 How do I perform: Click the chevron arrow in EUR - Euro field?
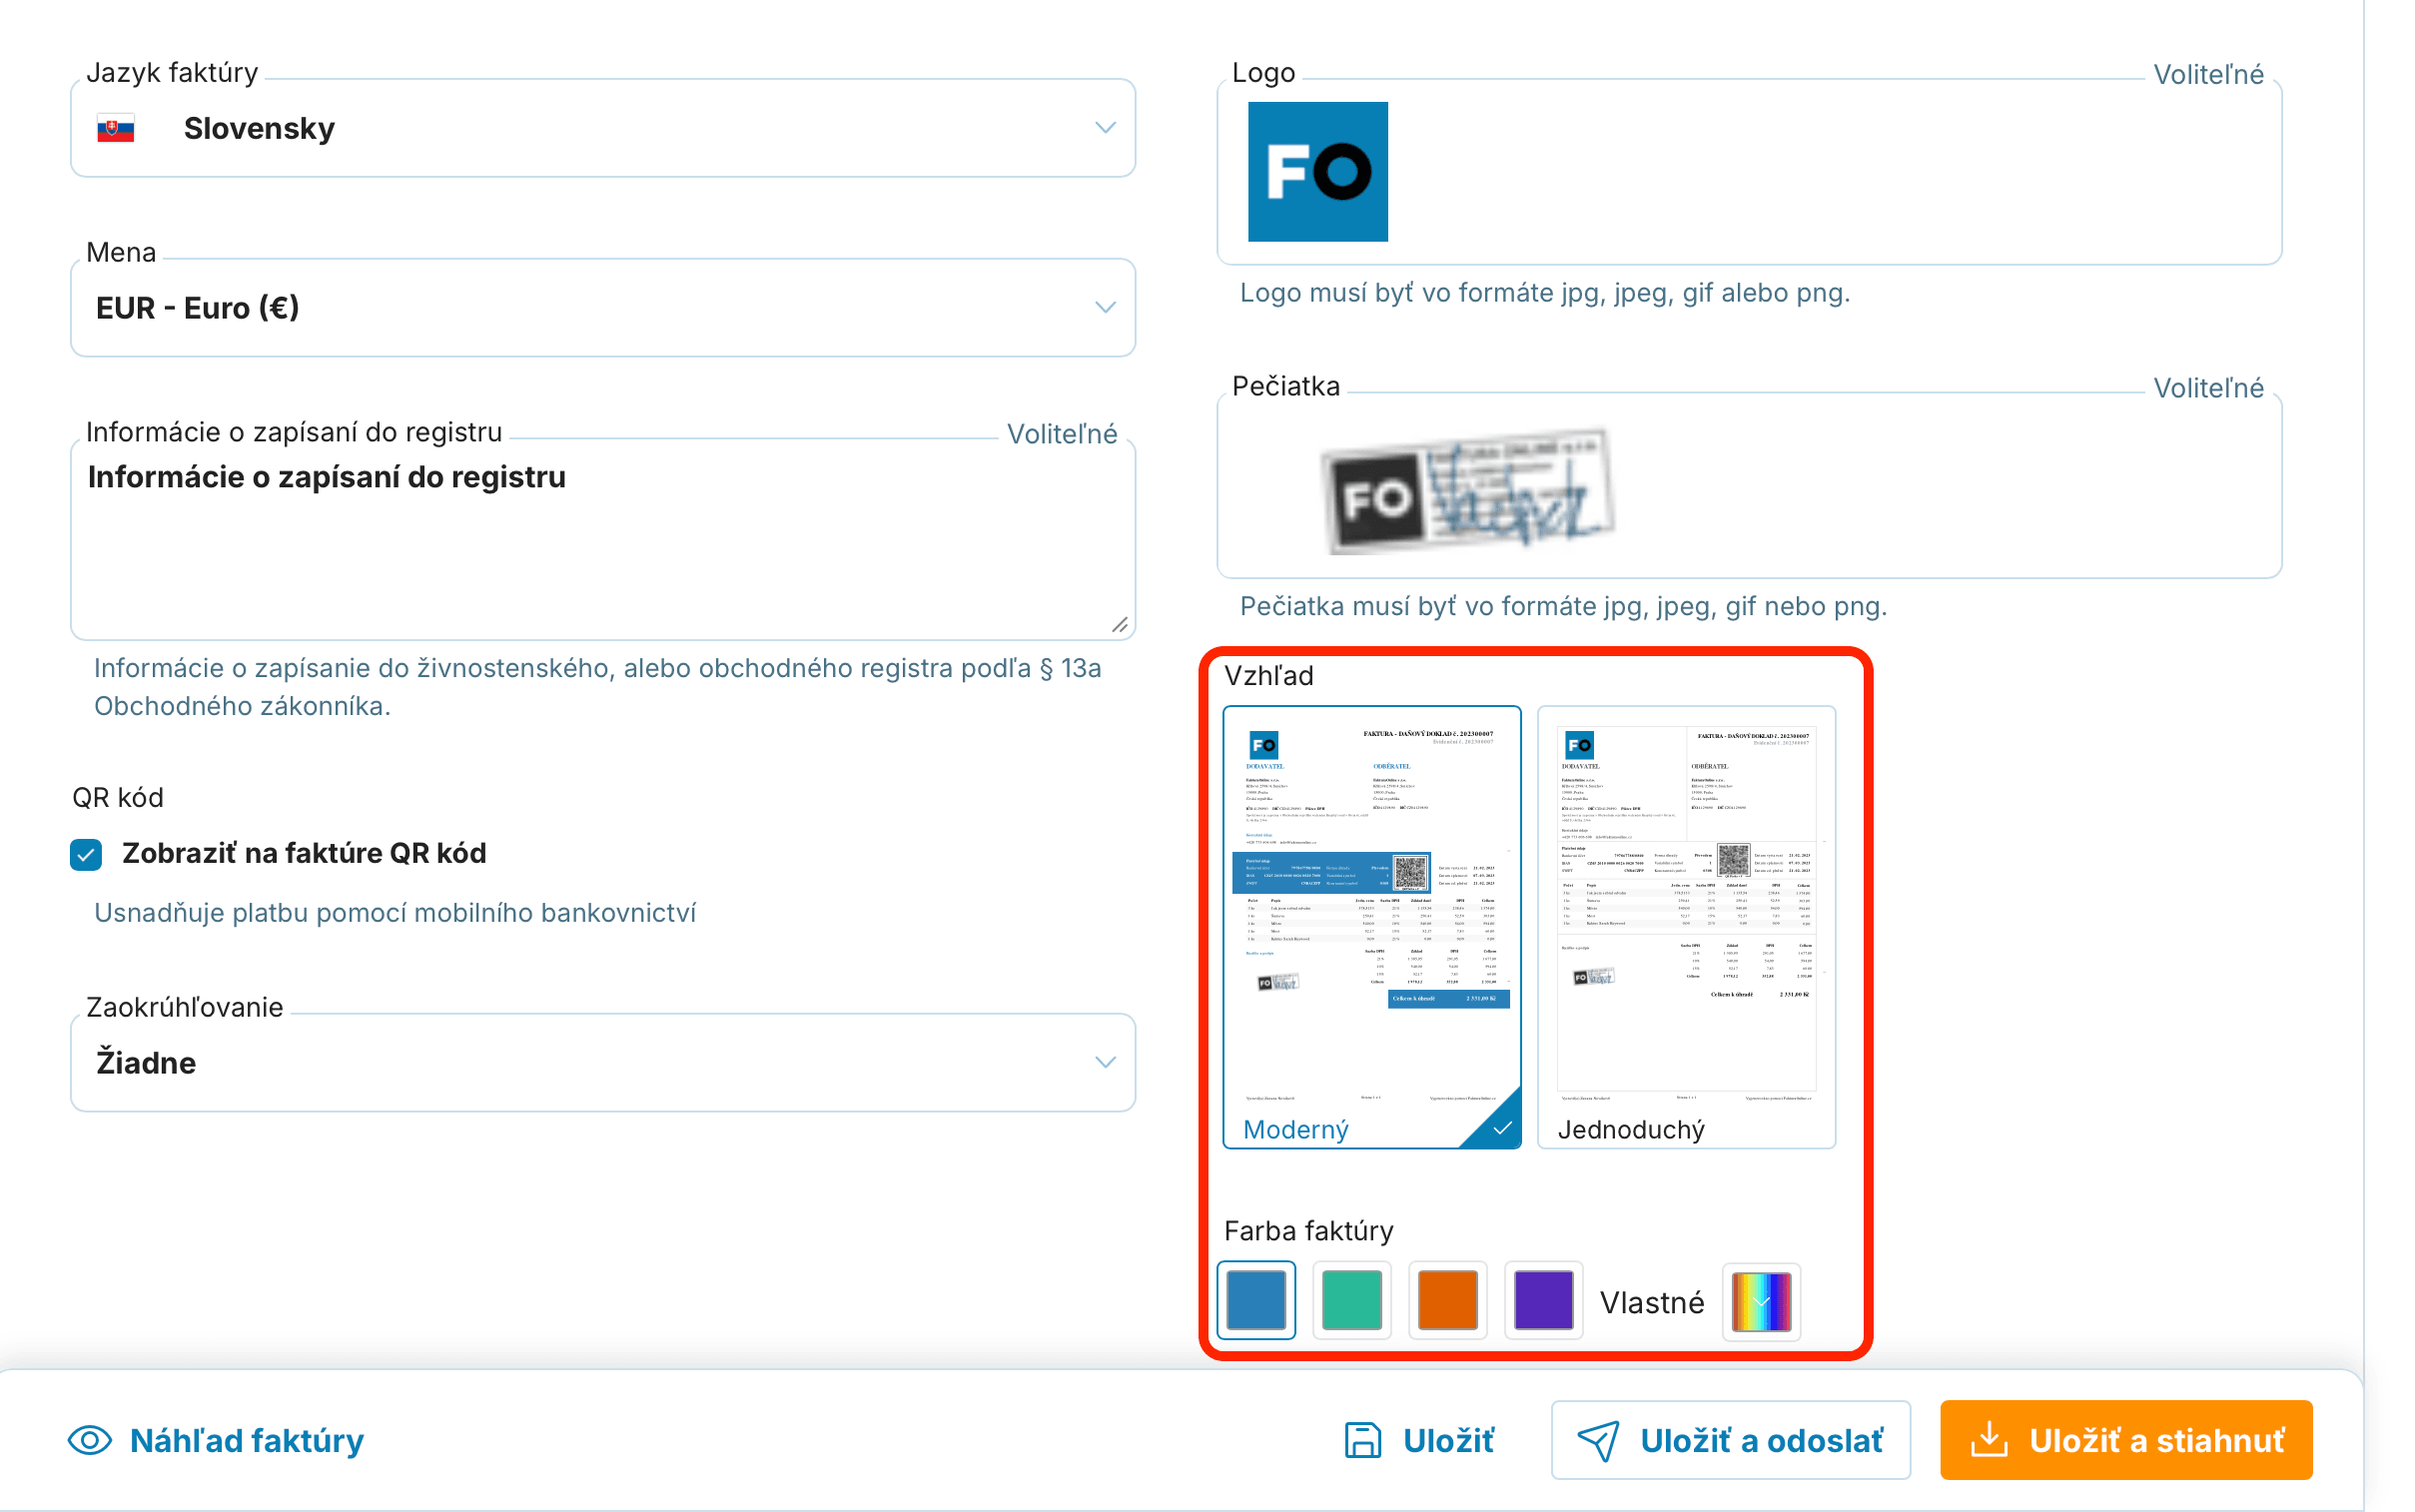1105,308
